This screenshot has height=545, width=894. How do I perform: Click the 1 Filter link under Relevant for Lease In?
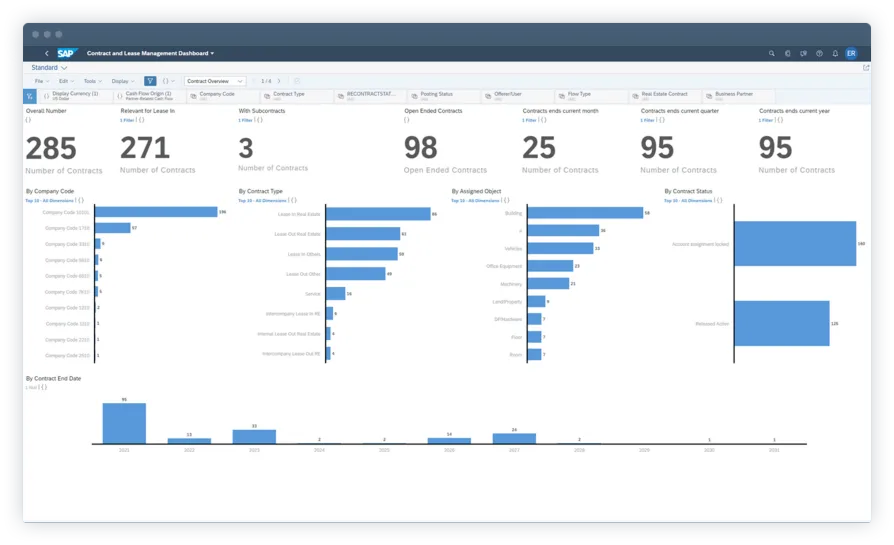(127, 120)
